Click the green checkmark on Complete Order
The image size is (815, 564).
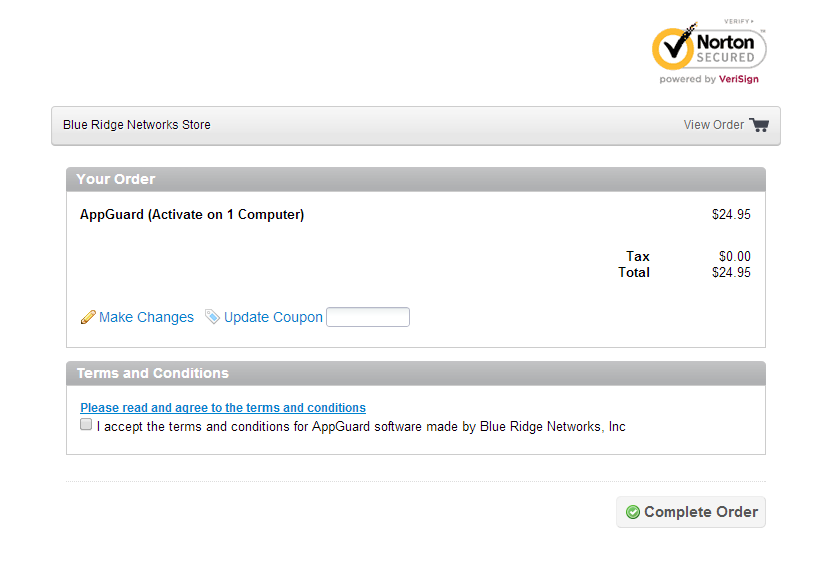point(633,512)
